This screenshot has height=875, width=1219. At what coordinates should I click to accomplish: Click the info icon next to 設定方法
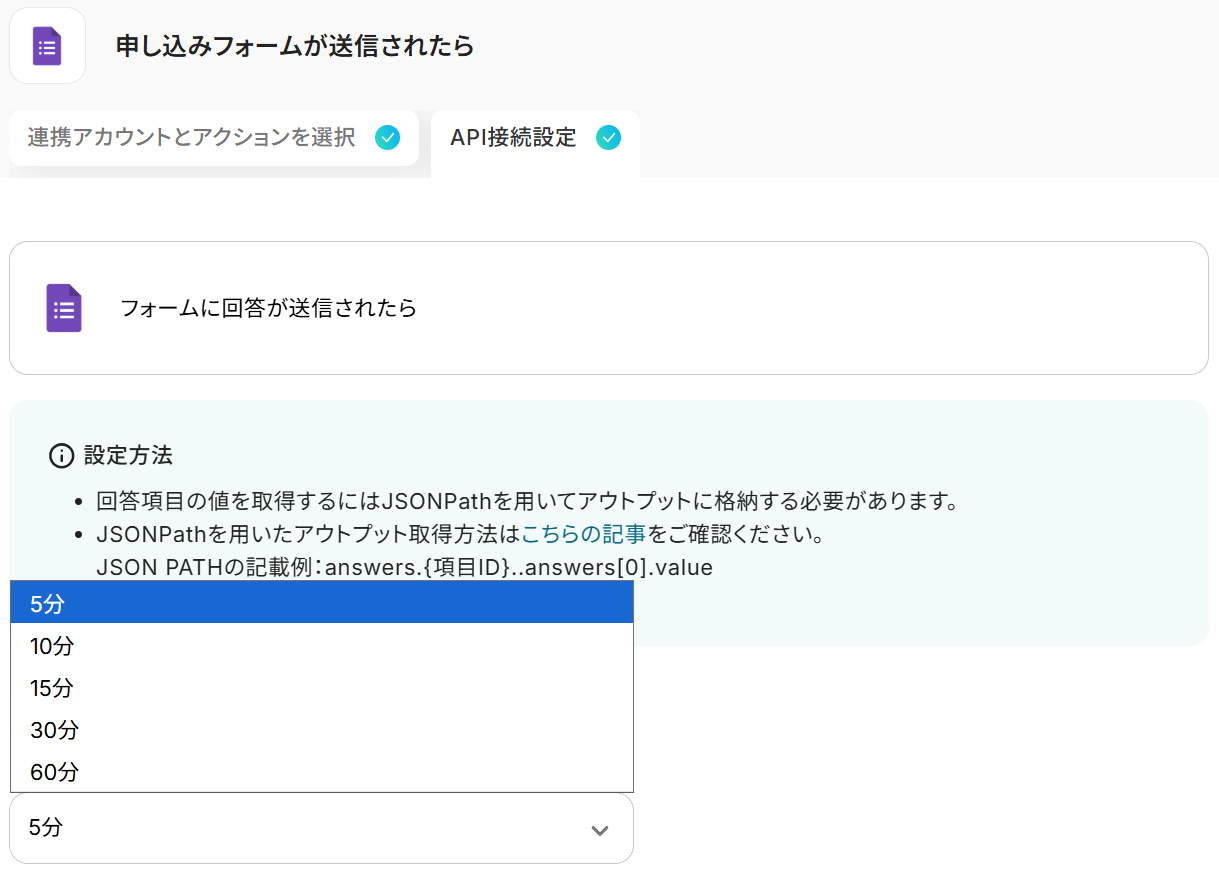[x=61, y=456]
